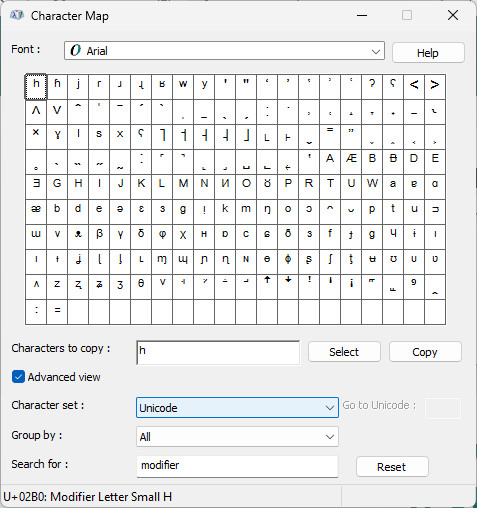477x508 pixels.
Task: Select the equals sign cell in last row
Action: coord(57,312)
